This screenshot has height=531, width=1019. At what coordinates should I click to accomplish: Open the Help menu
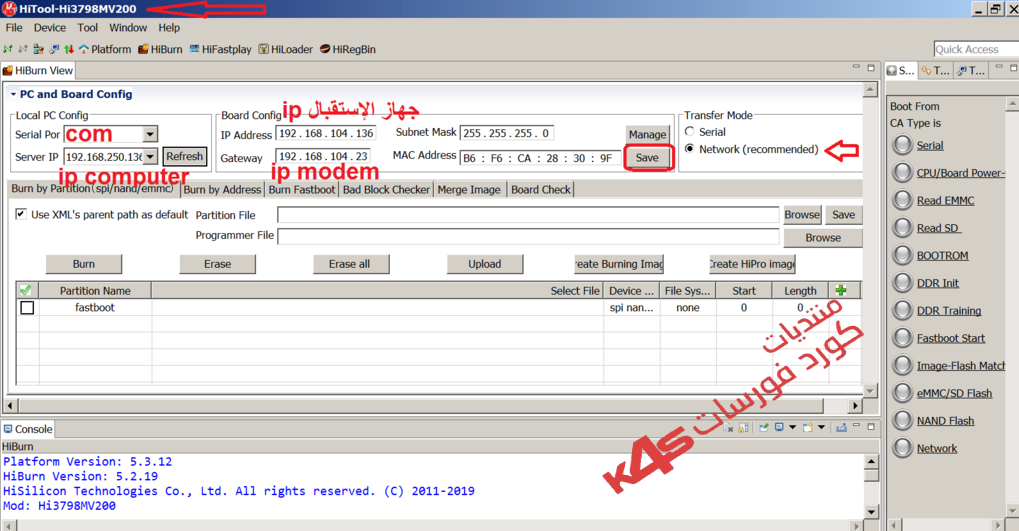(x=168, y=27)
